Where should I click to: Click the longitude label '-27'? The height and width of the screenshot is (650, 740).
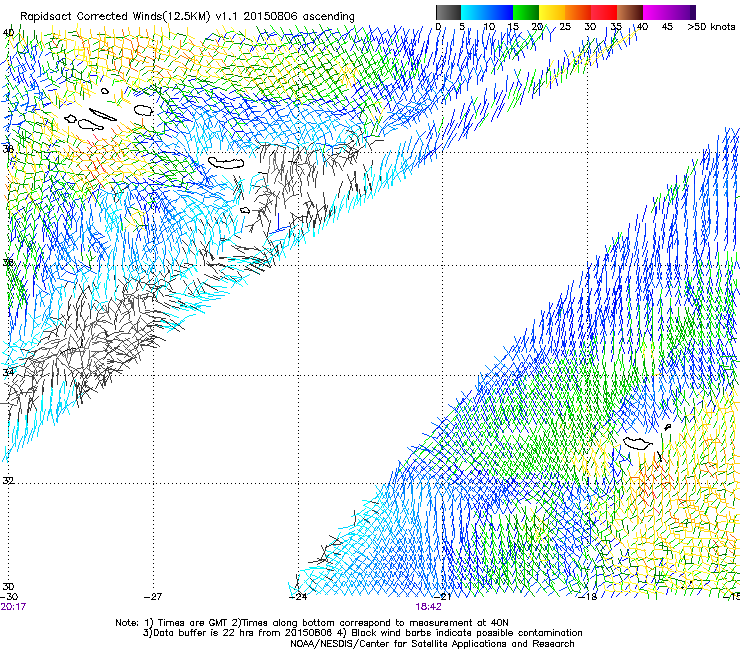[153, 597]
